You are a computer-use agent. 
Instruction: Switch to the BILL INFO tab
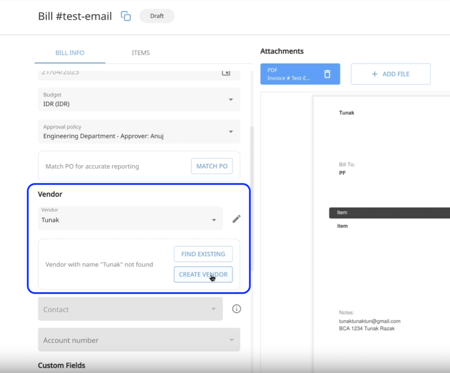point(70,53)
